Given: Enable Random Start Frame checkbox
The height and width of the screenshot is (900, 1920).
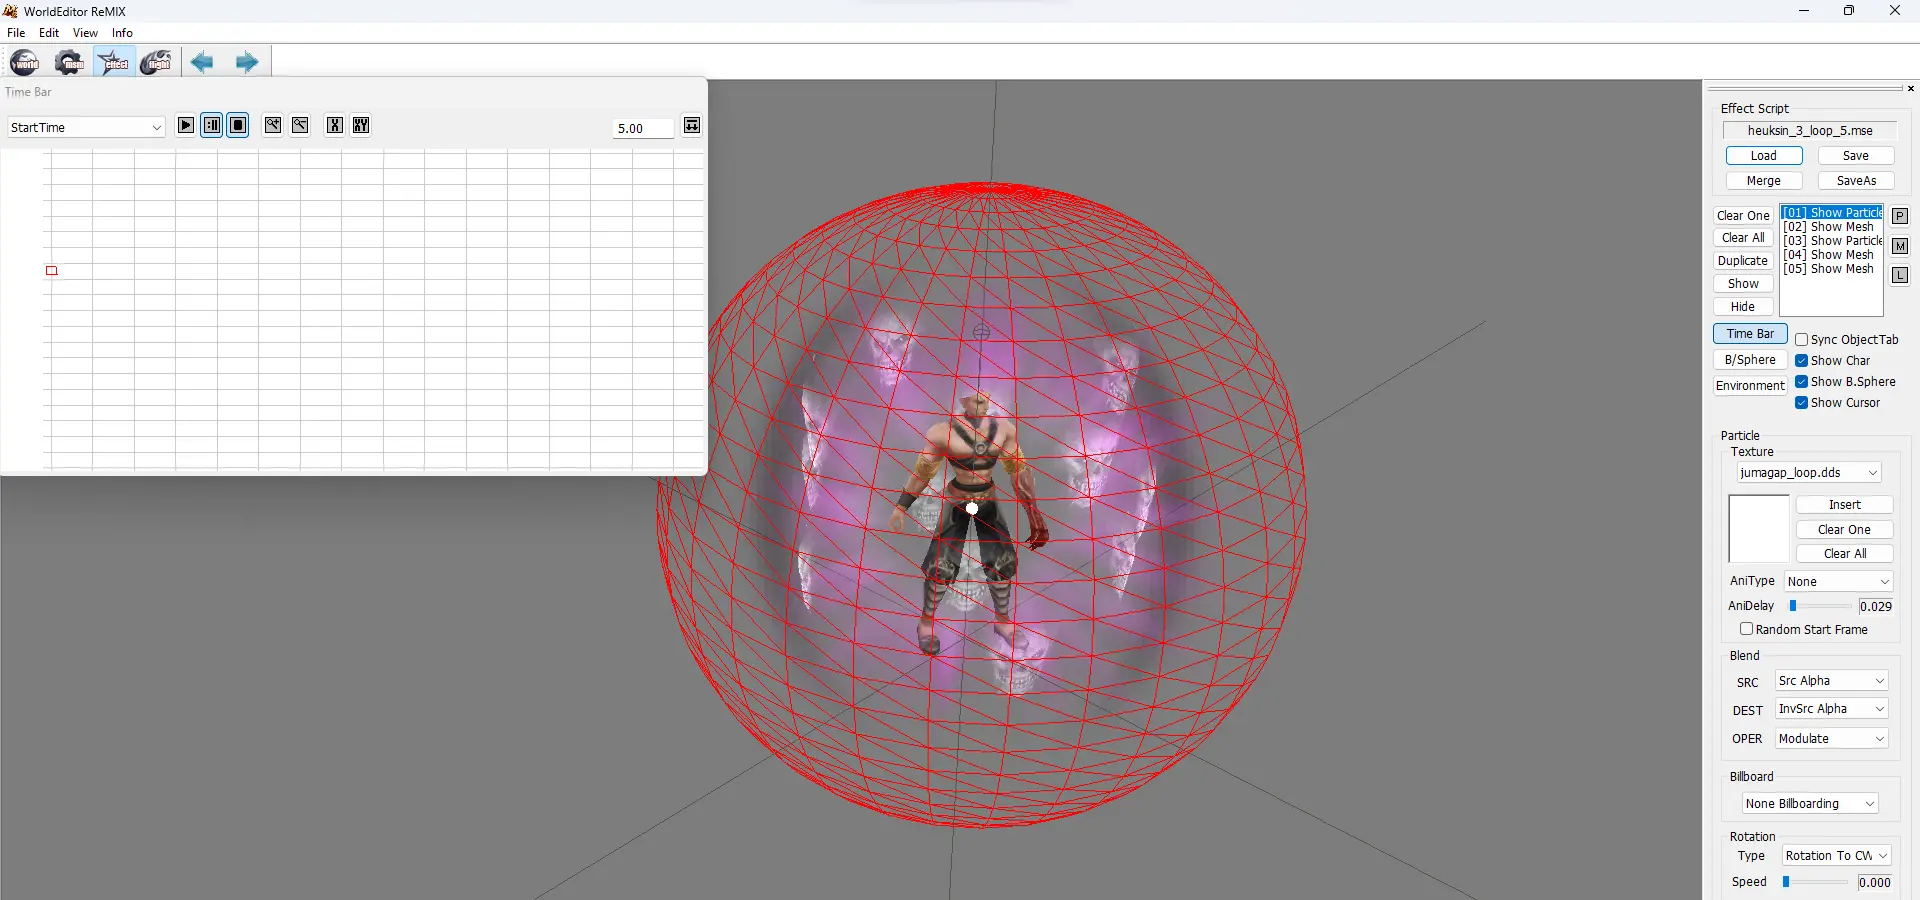Looking at the screenshot, I should [x=1746, y=629].
